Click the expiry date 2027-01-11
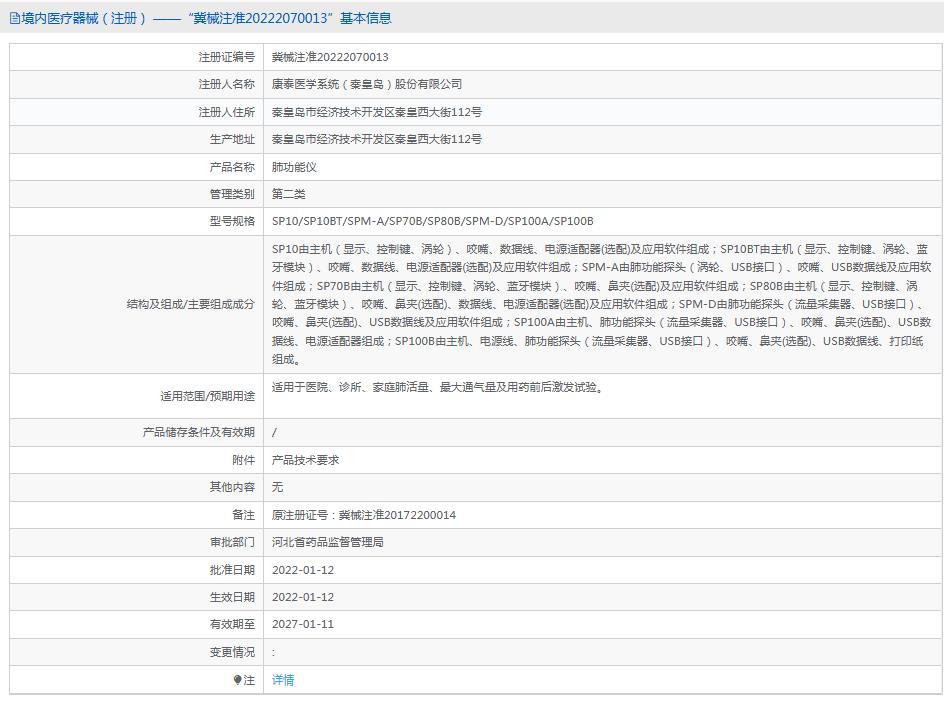The width and height of the screenshot is (944, 704). (x=302, y=624)
